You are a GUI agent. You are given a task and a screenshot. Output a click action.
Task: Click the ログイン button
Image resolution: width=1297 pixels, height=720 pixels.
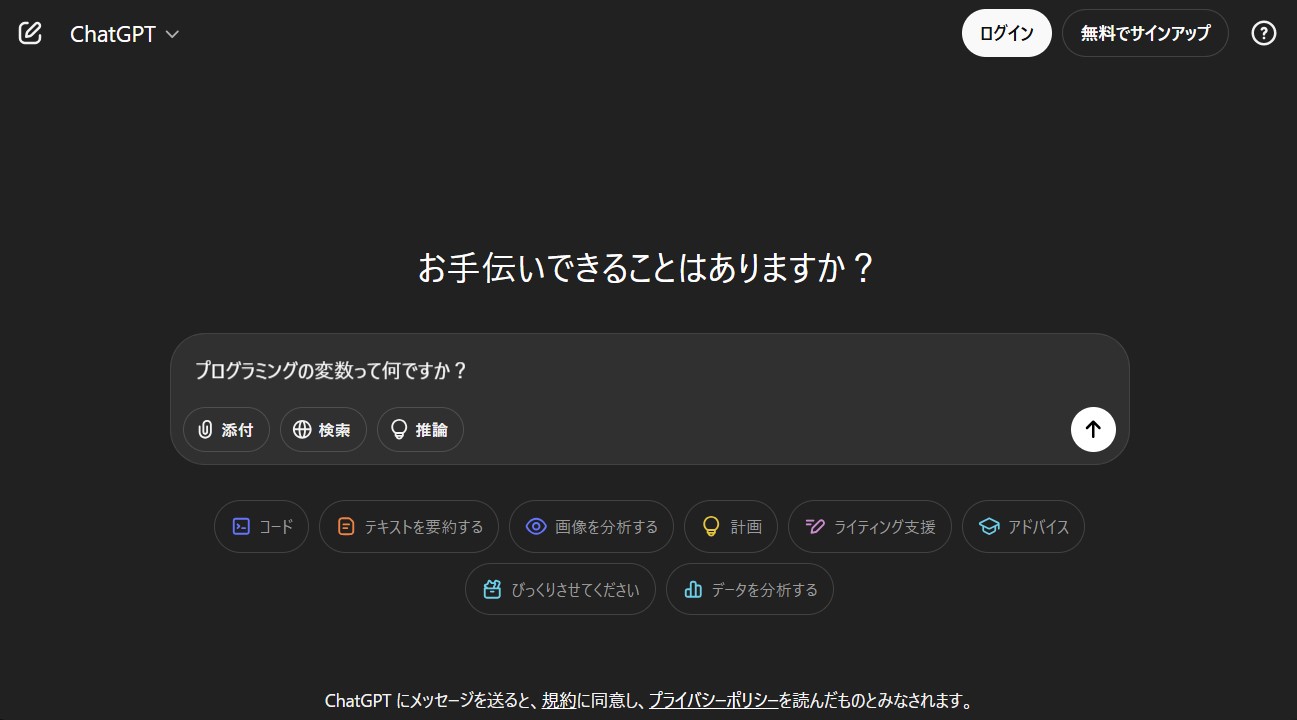pyautogui.click(x=1007, y=33)
